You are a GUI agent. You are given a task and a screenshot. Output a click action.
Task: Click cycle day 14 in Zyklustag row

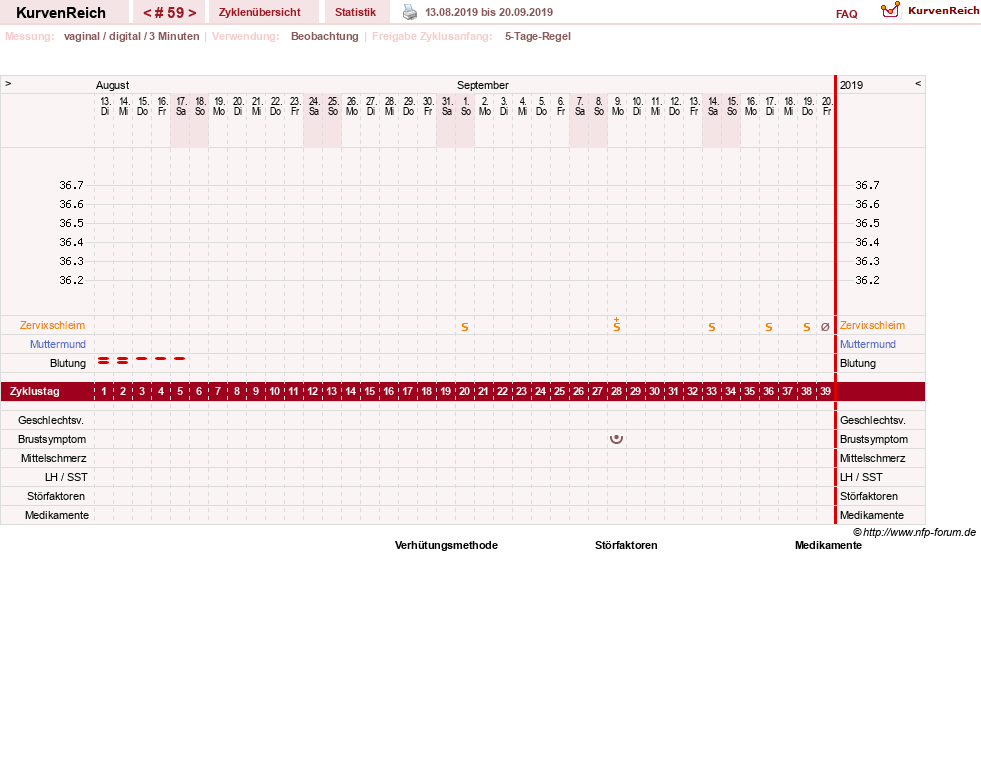[350, 391]
